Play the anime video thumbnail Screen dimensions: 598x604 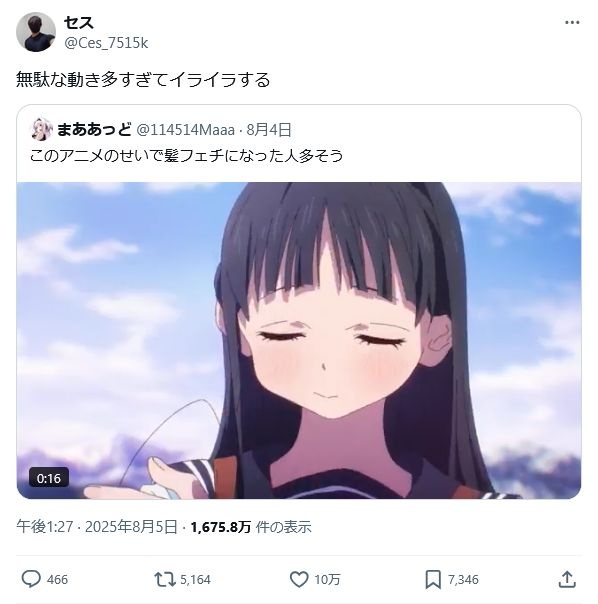299,341
